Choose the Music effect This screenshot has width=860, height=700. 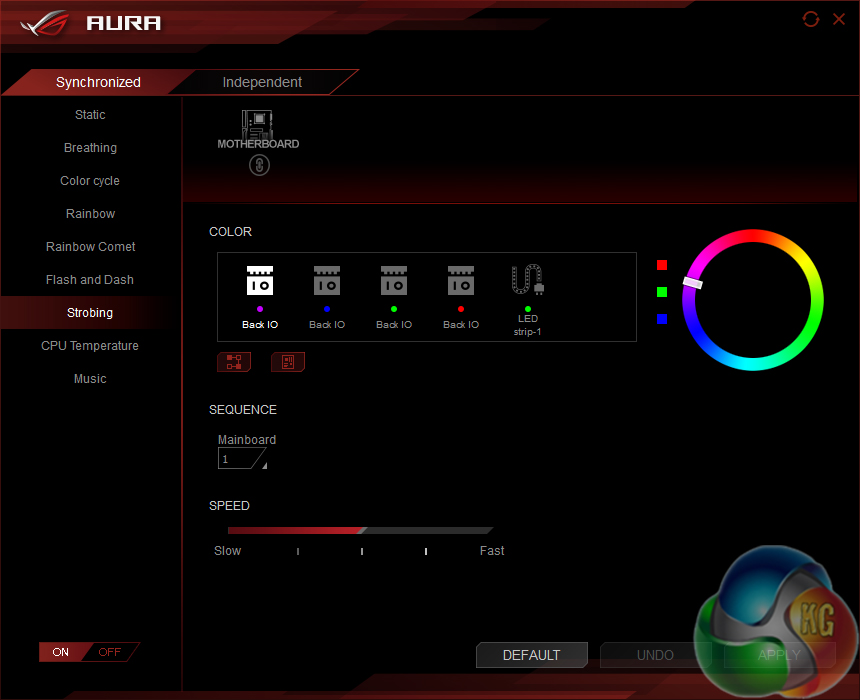tap(90, 379)
